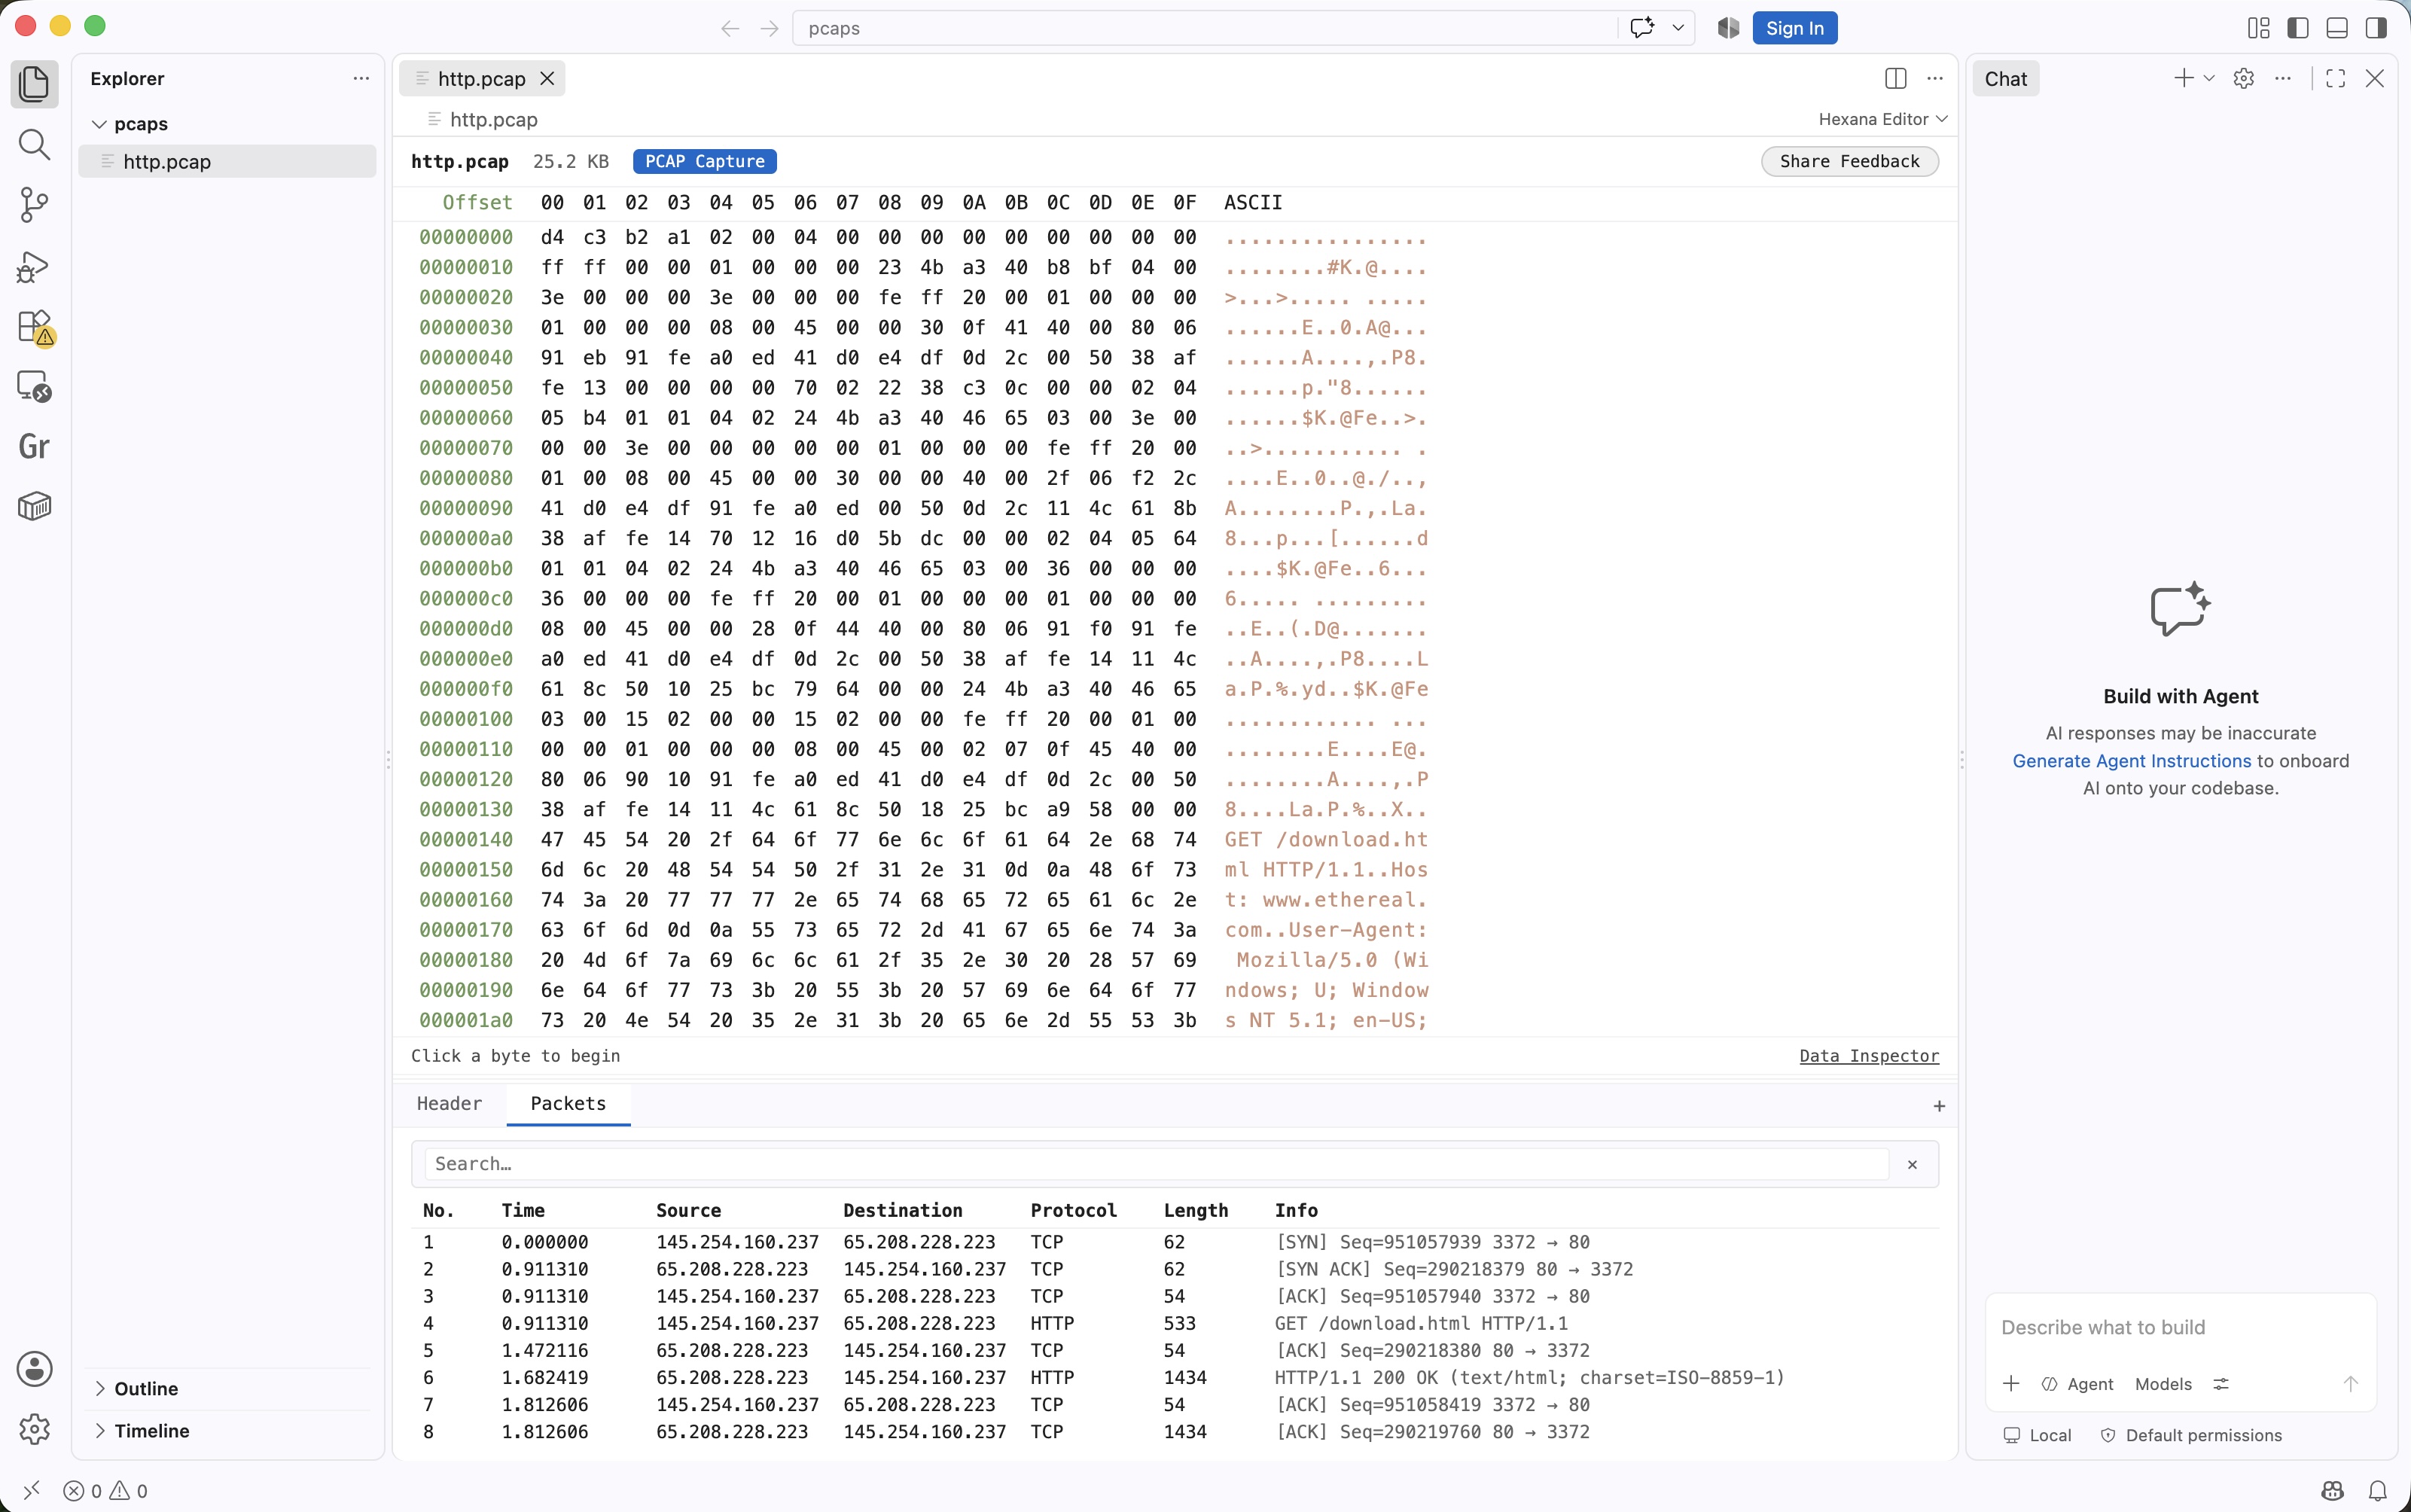Toggle the secondary side bar
The height and width of the screenshot is (1512, 2411).
pos(2376,28)
